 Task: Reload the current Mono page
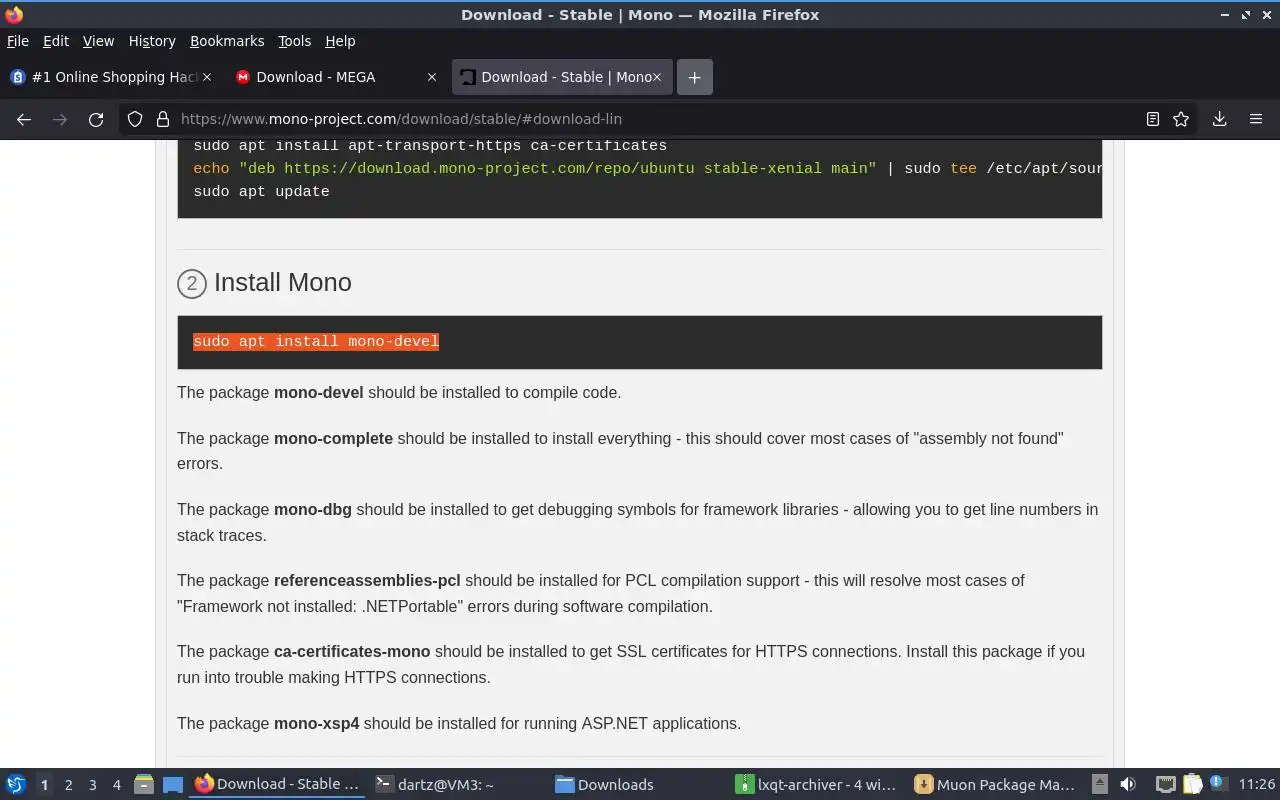coord(96,119)
